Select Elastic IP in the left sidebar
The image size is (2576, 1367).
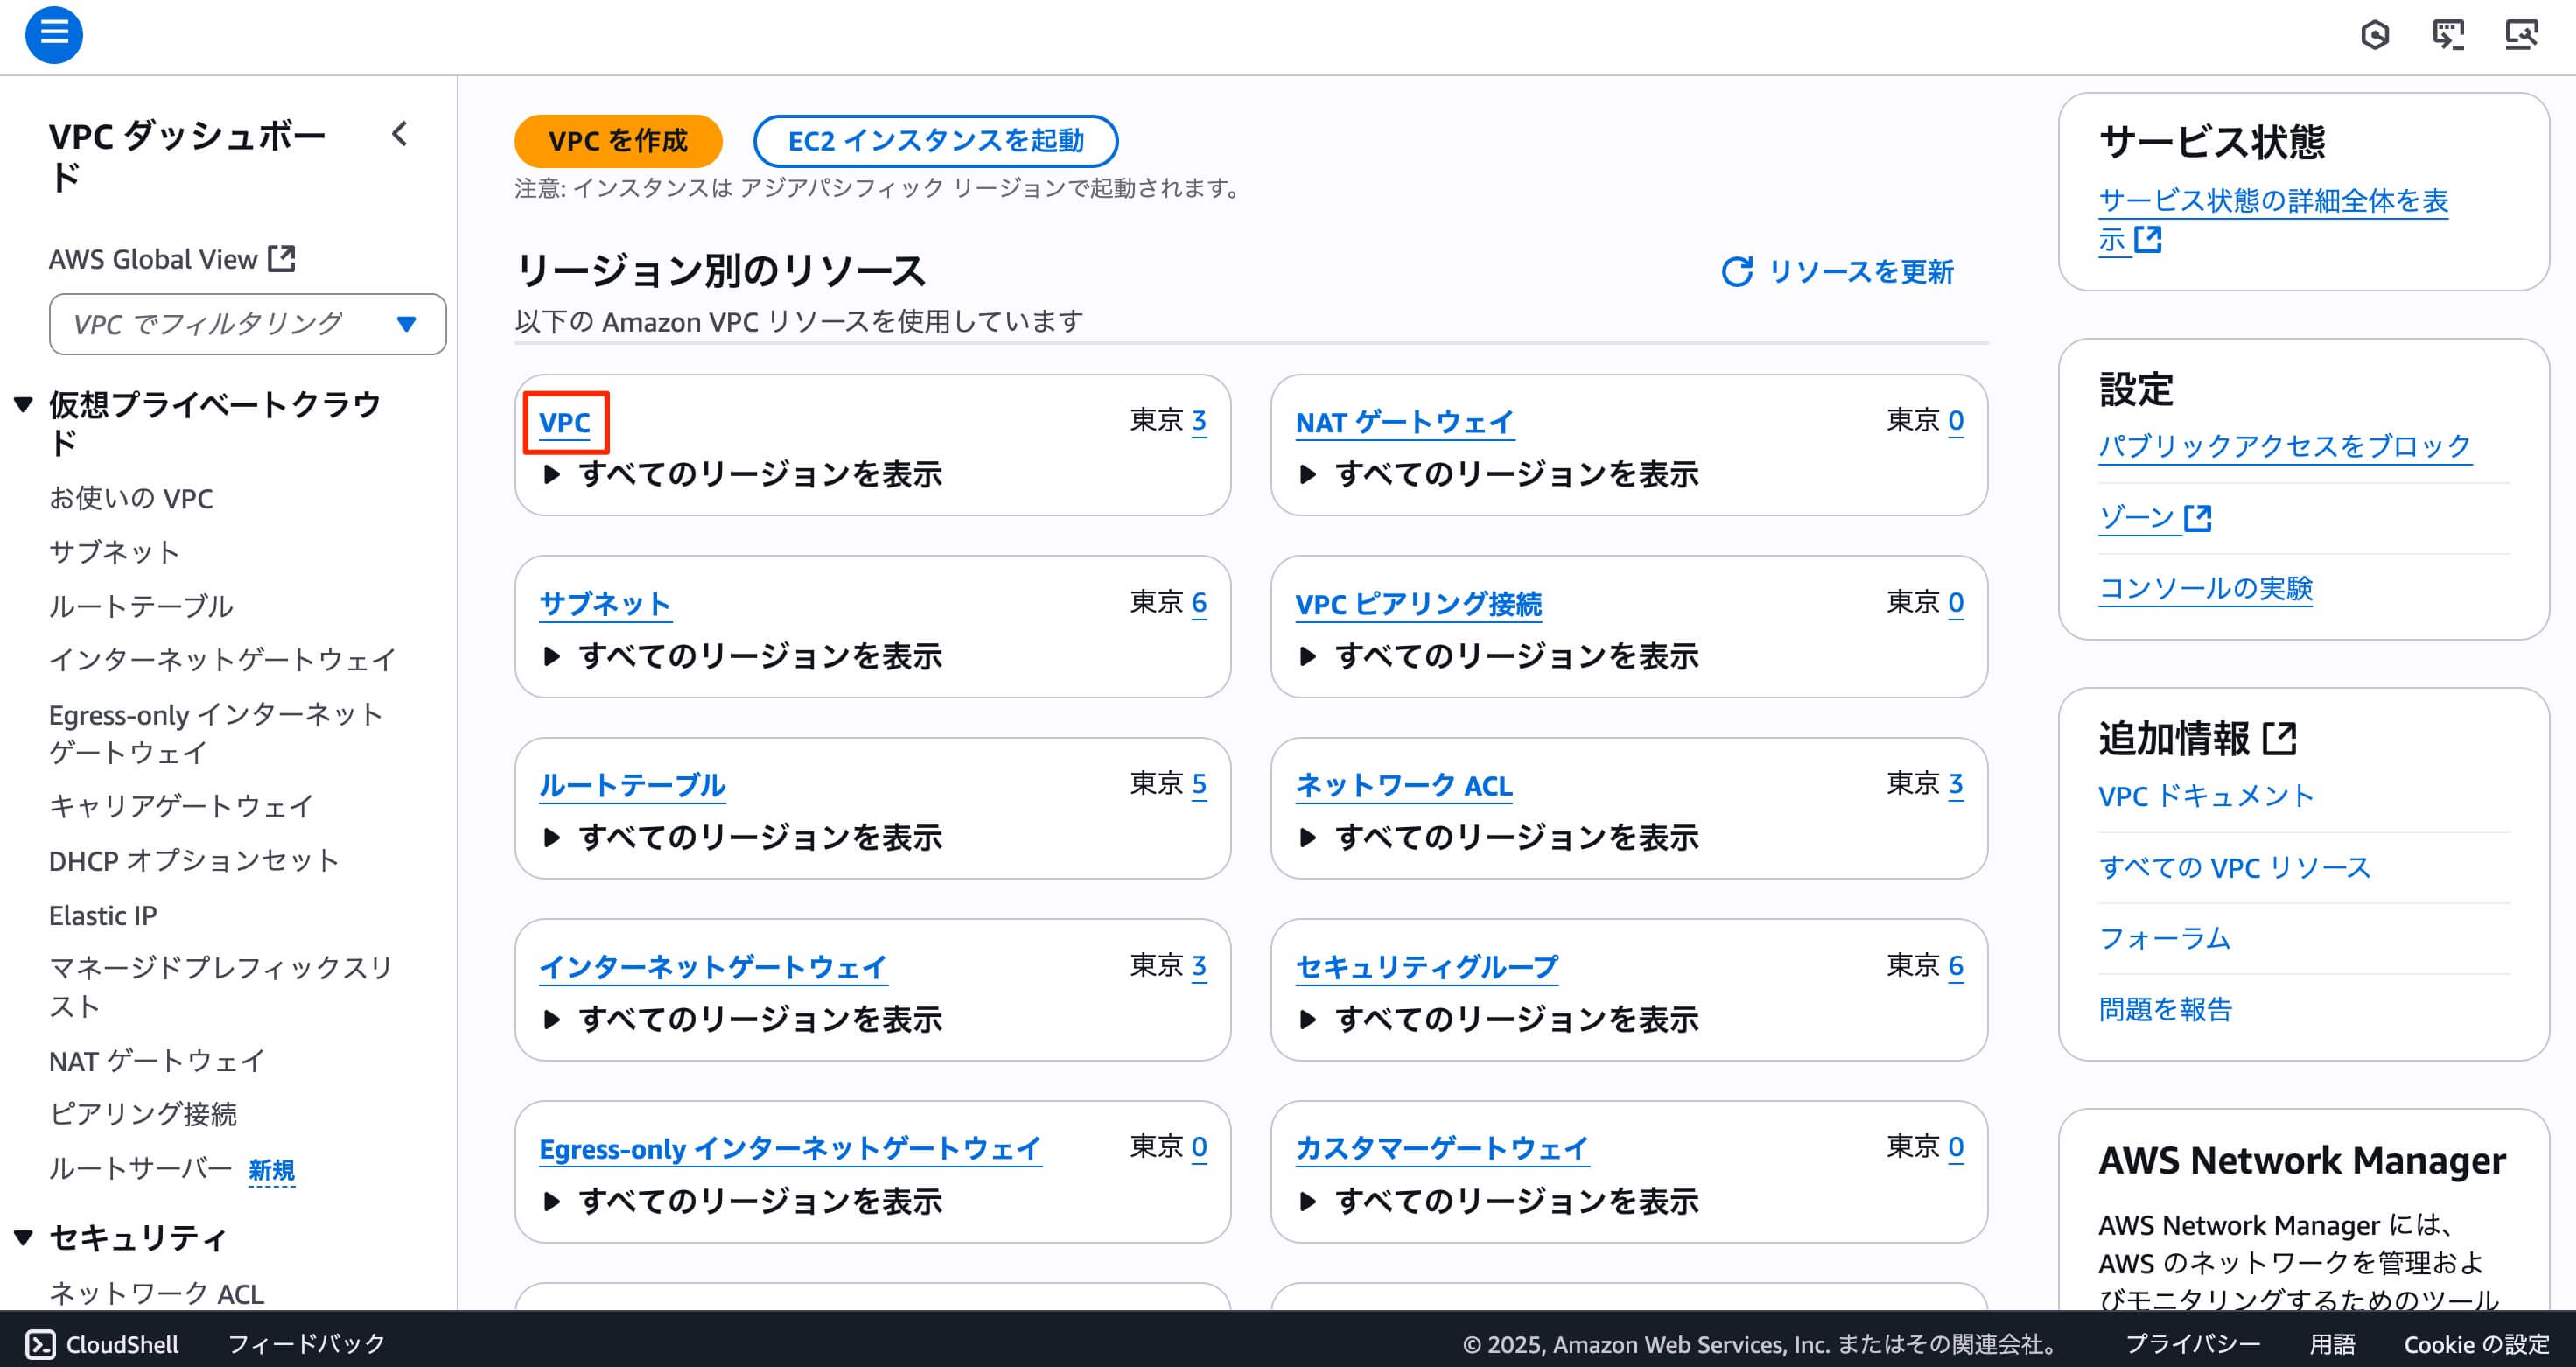(103, 915)
